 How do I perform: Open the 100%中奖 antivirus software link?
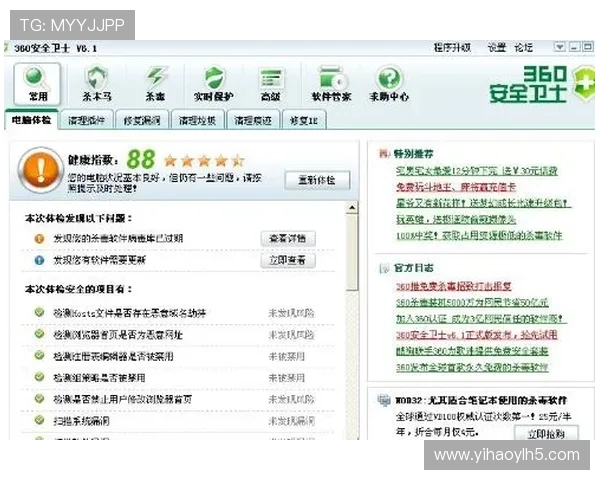(x=479, y=235)
